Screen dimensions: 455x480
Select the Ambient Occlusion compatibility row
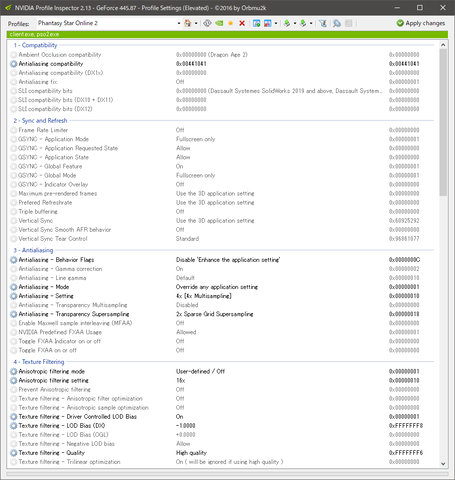point(222,55)
